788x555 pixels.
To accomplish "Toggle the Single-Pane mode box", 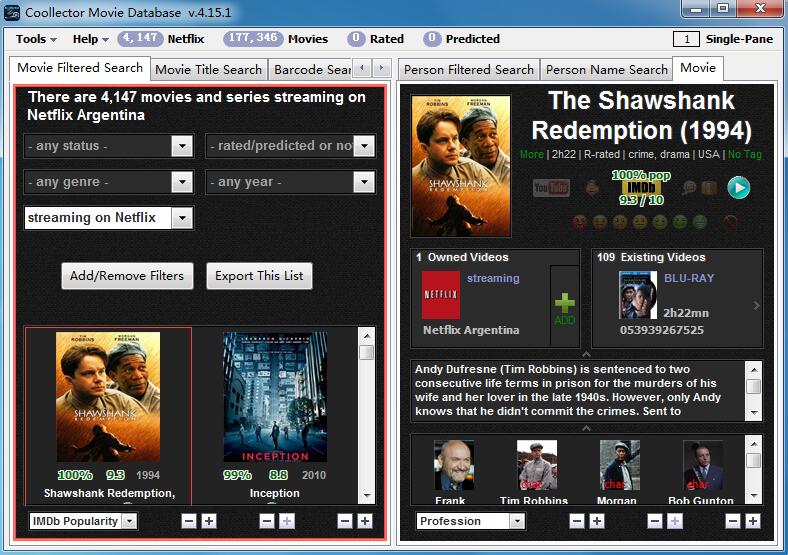I will click(686, 39).
